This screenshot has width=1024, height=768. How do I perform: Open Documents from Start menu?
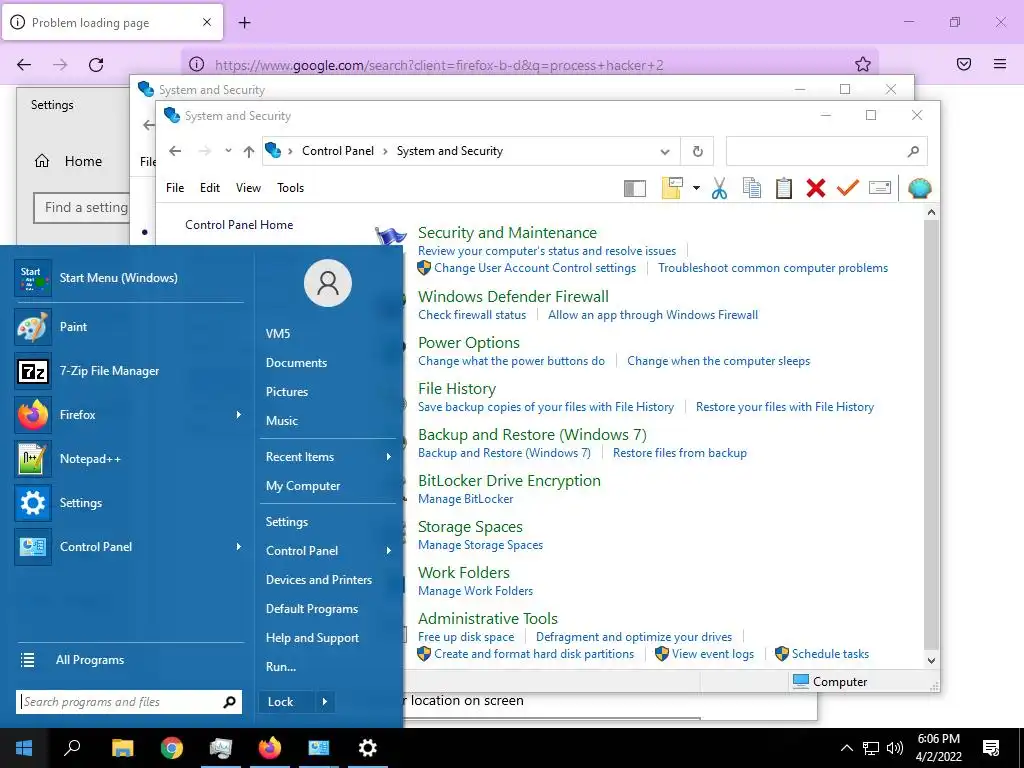[296, 362]
